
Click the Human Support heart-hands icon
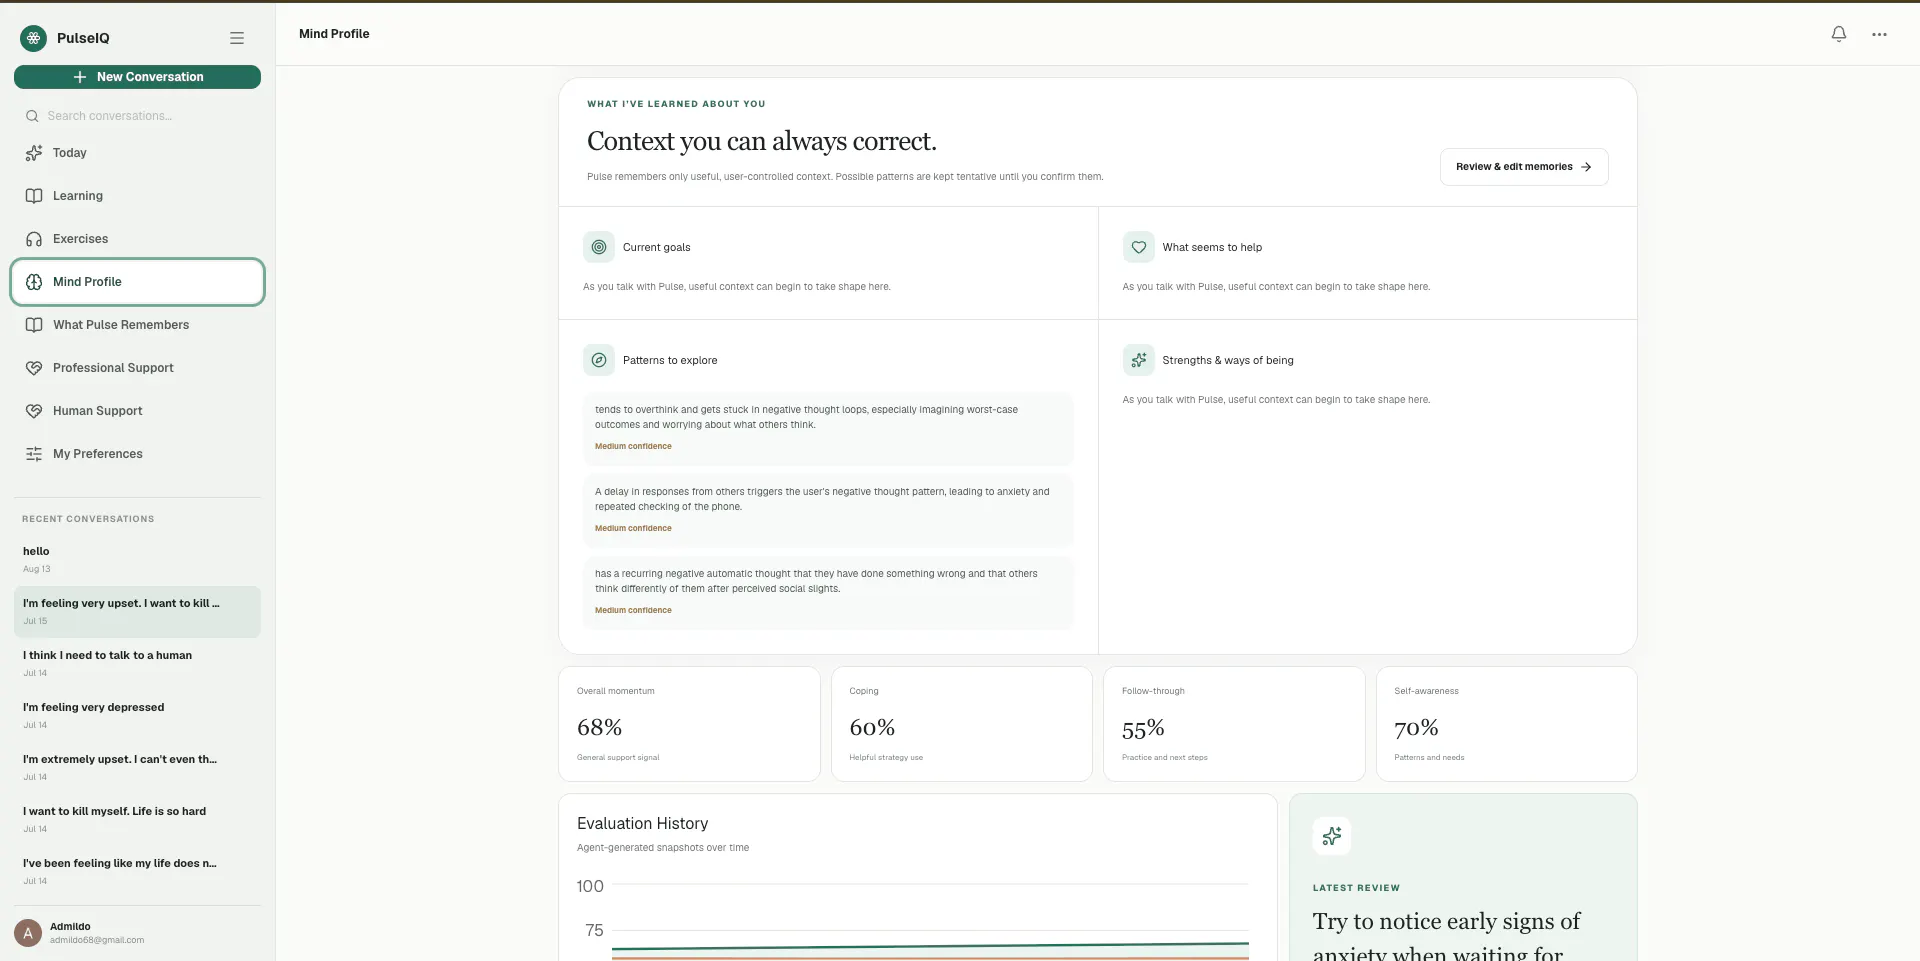[x=34, y=411]
